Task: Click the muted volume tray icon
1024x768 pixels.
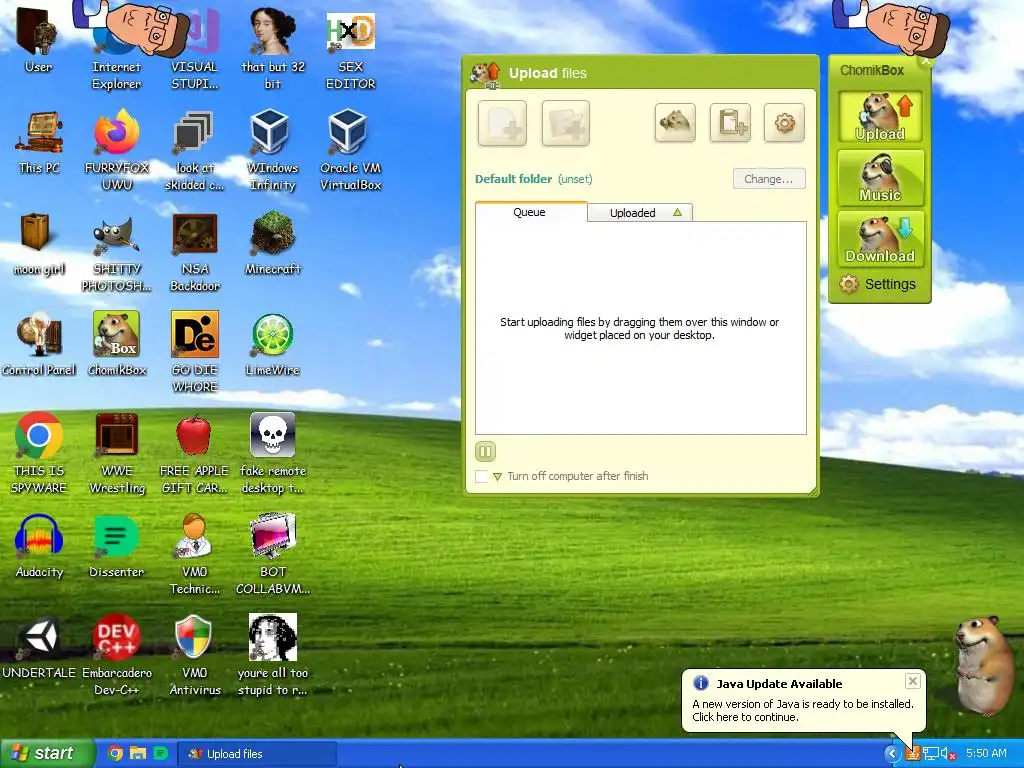Action: click(948, 754)
